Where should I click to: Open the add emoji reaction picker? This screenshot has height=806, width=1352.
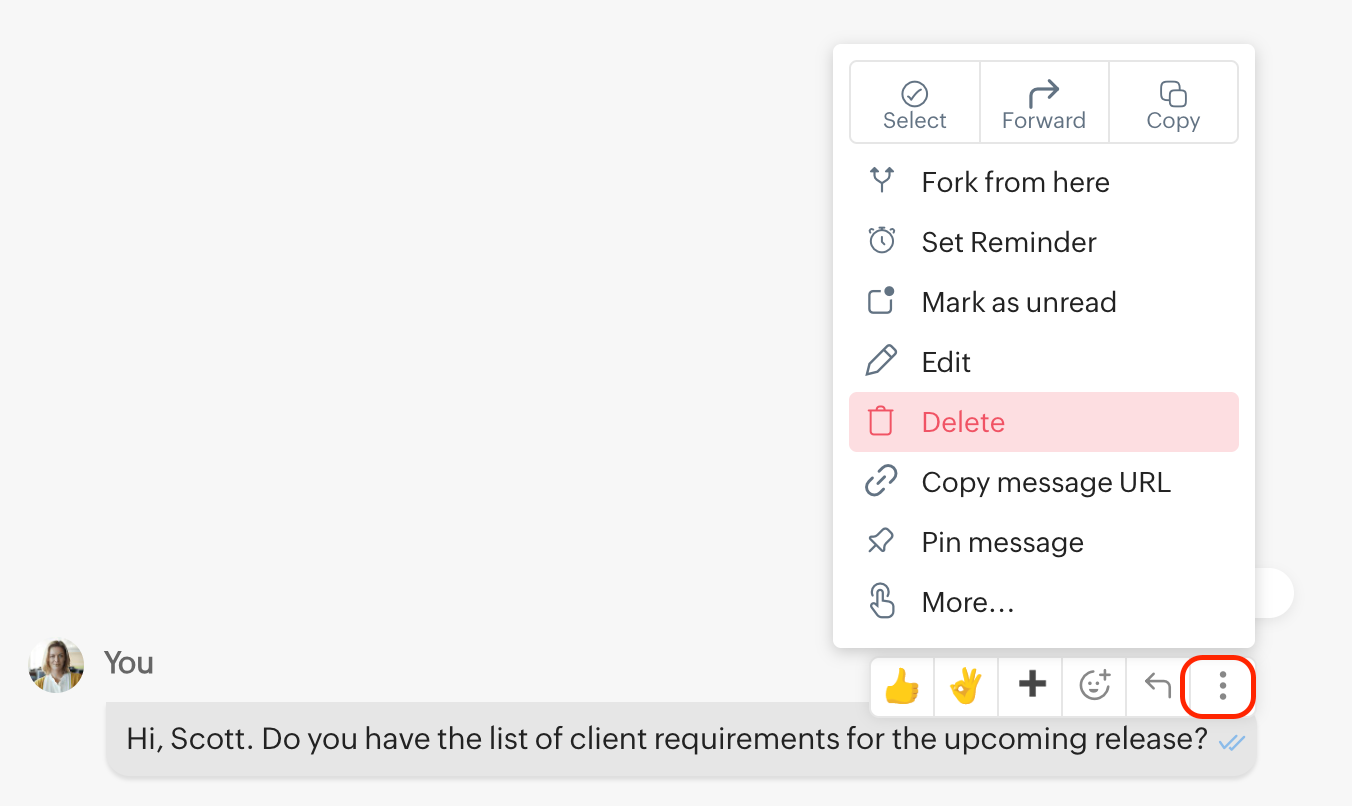click(x=1095, y=686)
